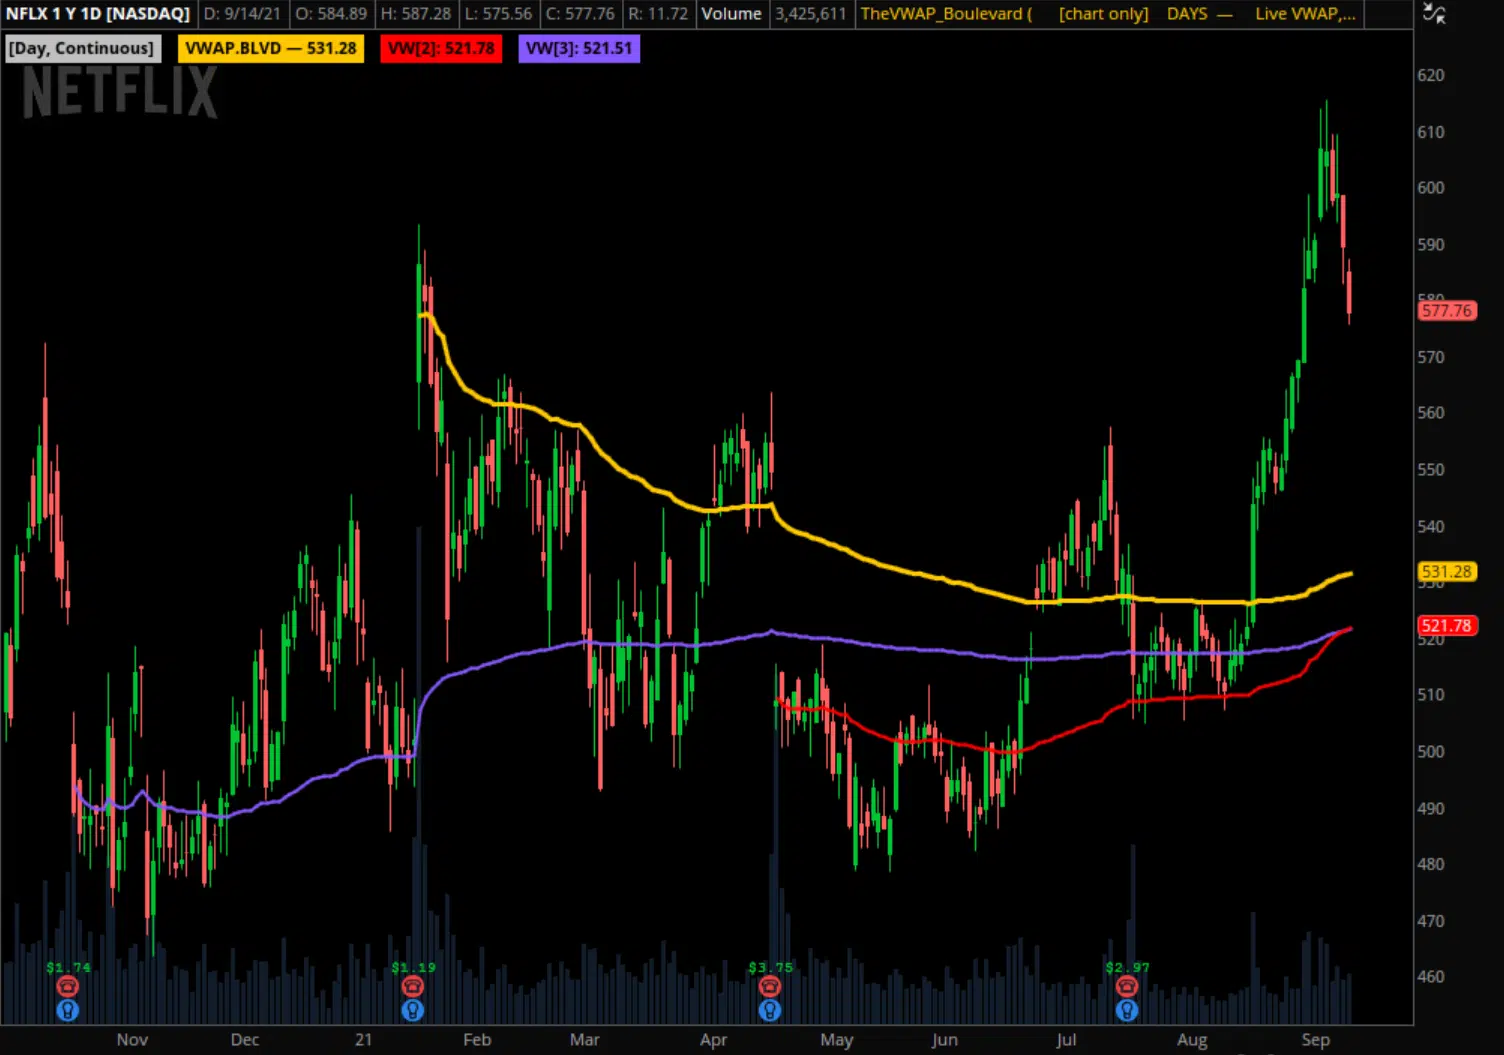The image size is (1504, 1055).
Task: Click the Aug label on time axis
Action: (1192, 1040)
